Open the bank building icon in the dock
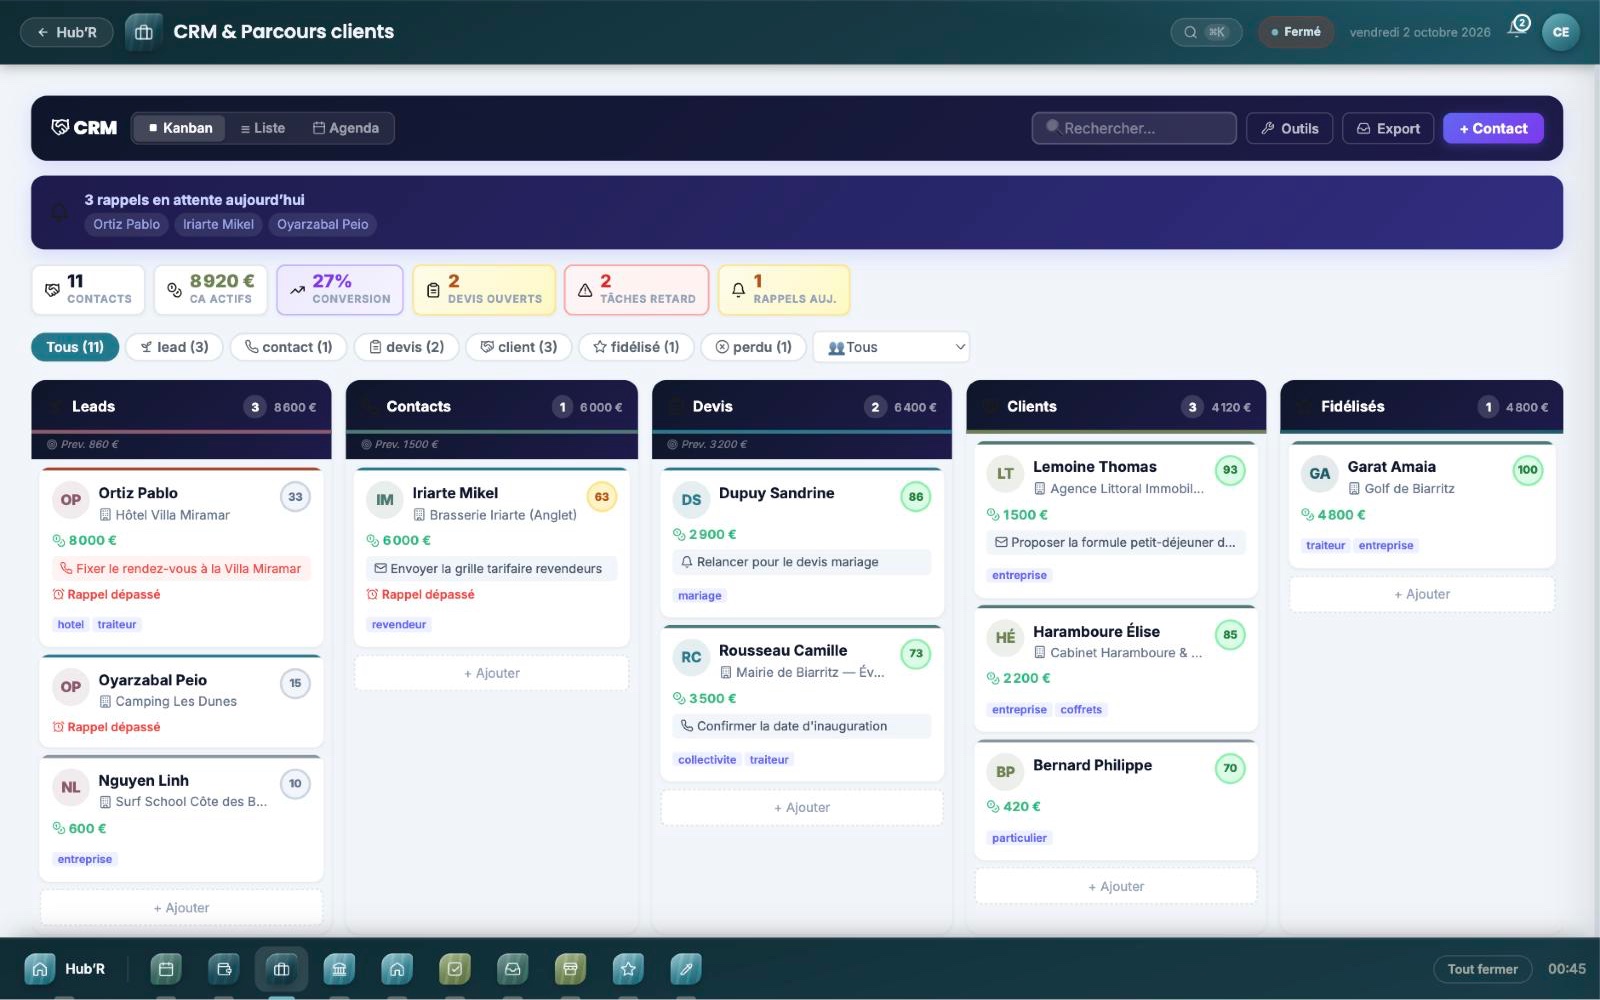1600x1000 pixels. coord(339,969)
